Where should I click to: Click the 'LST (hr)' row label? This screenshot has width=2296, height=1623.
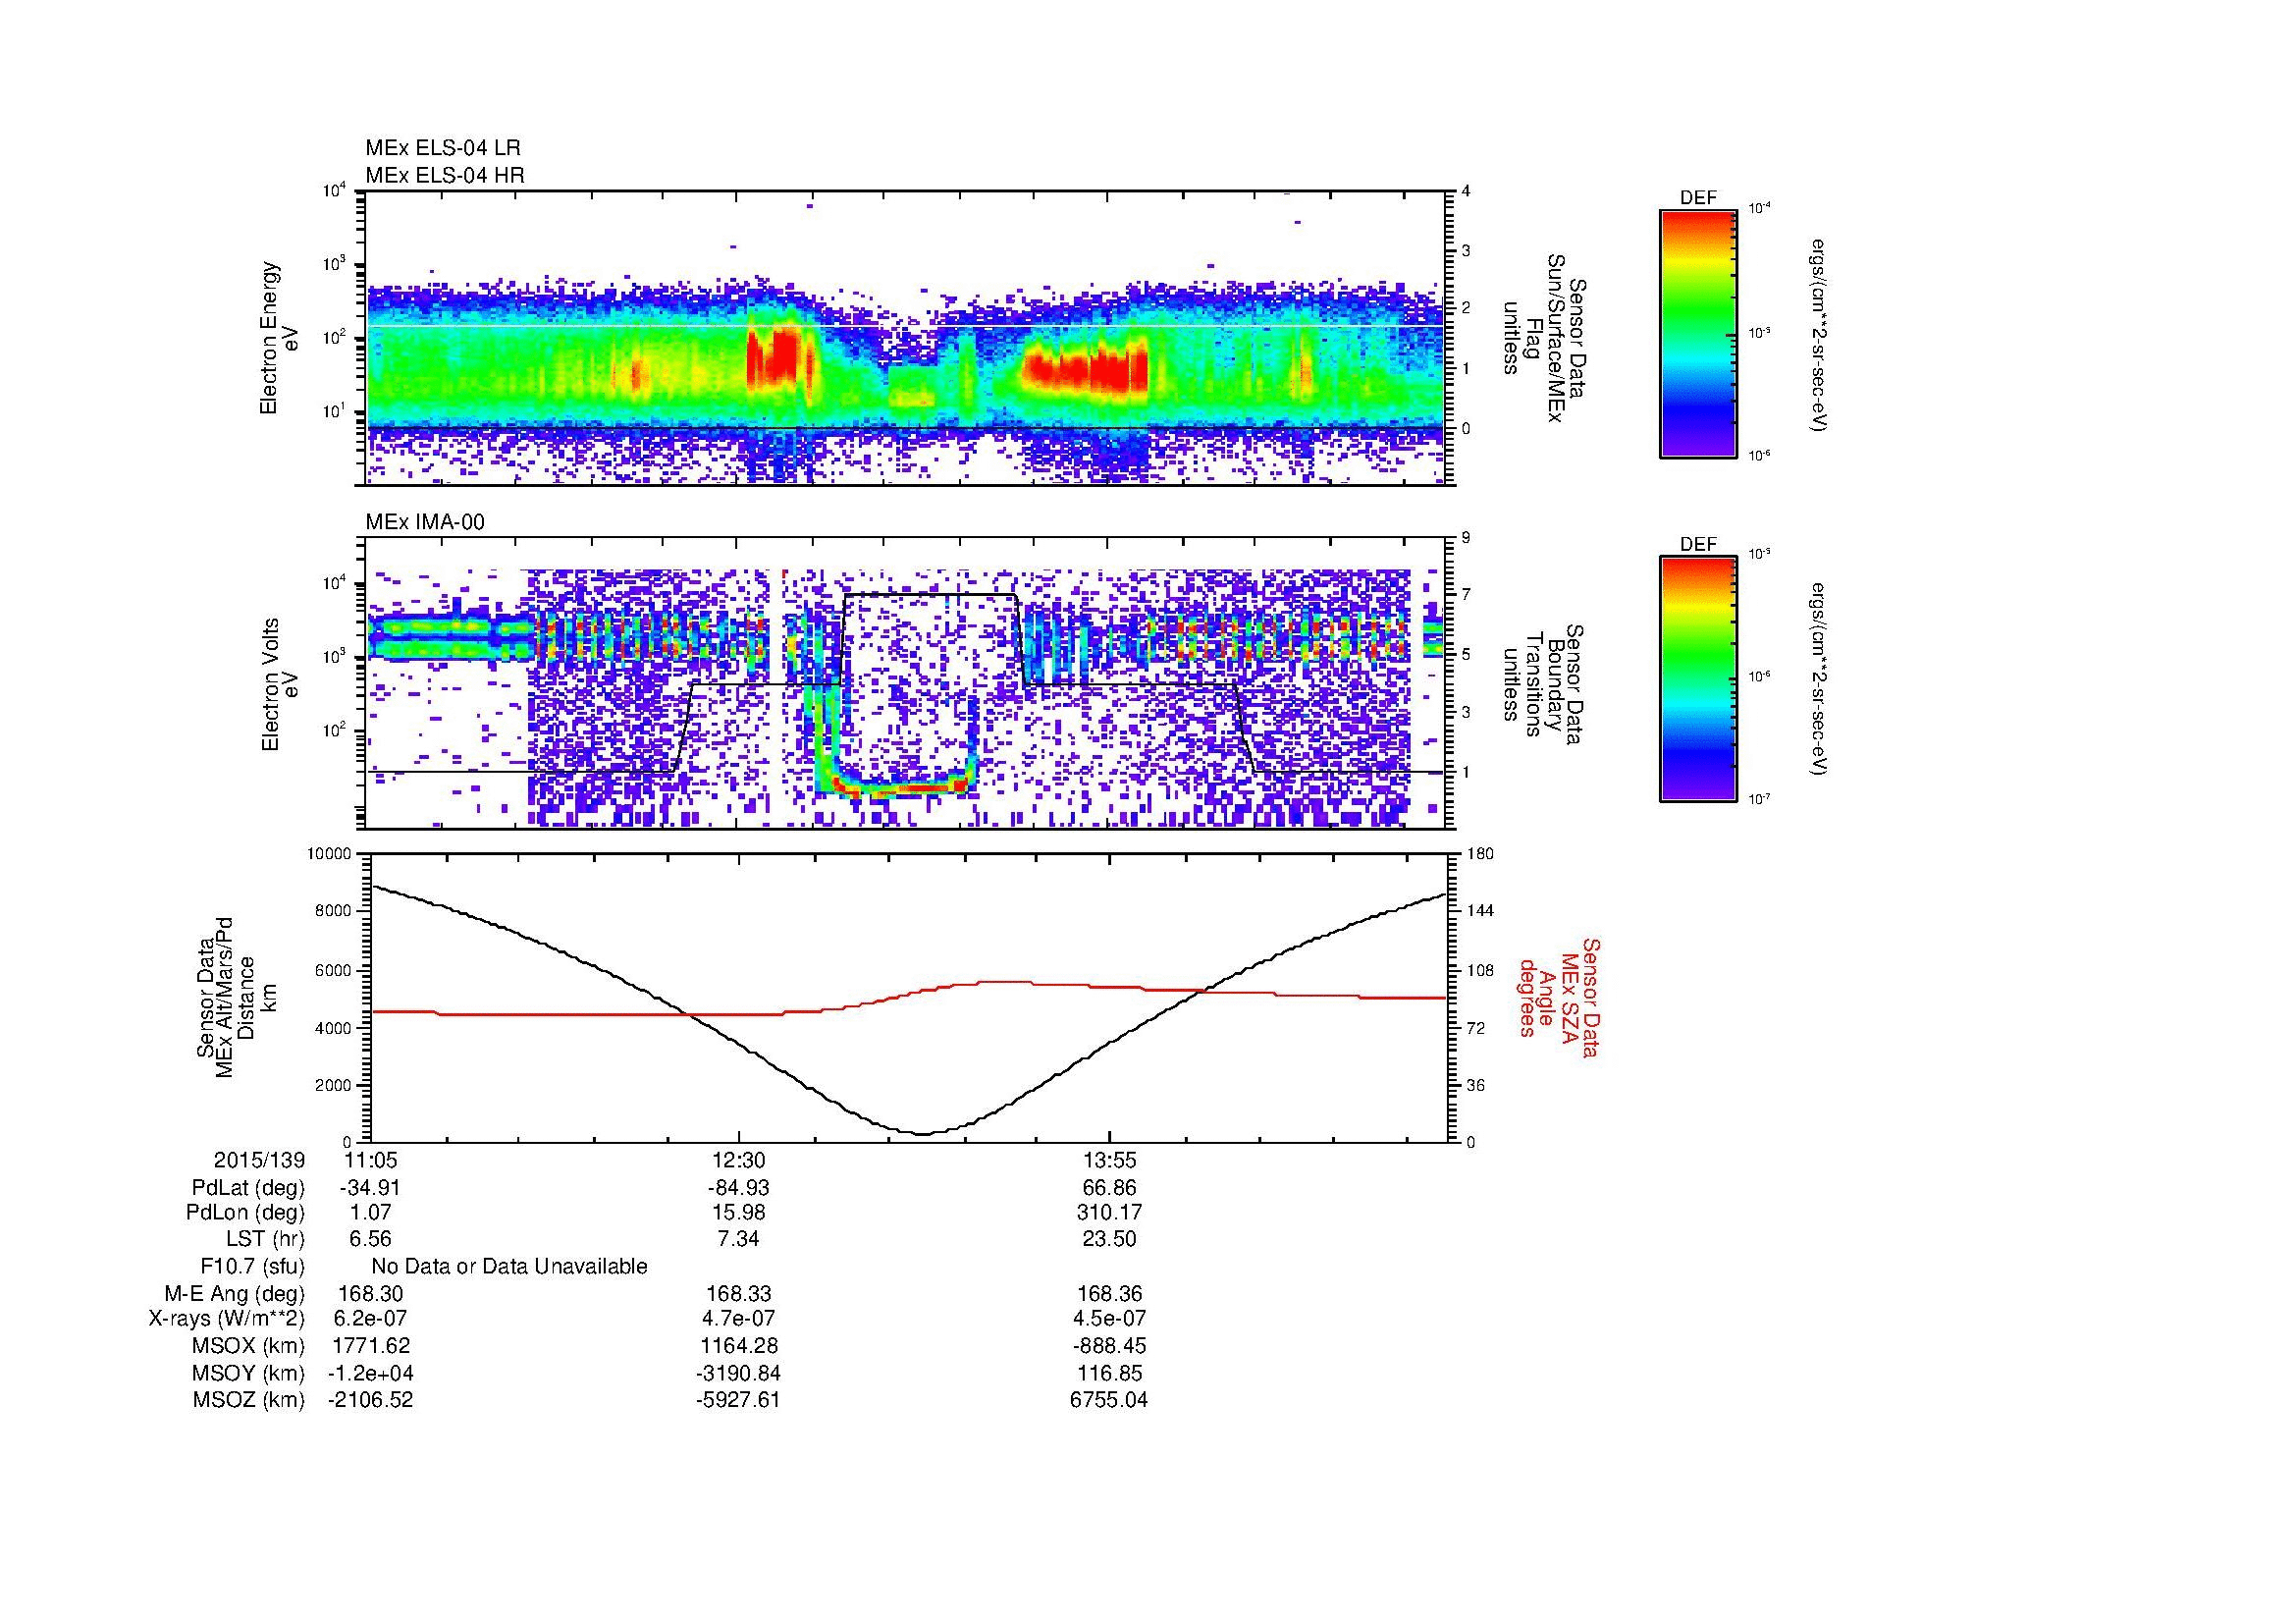[265, 1239]
